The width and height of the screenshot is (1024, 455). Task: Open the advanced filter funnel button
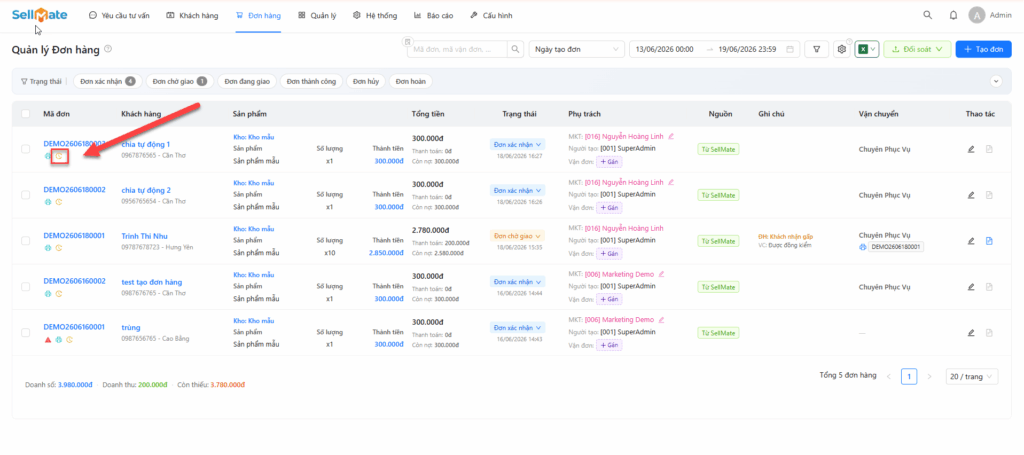click(816, 49)
